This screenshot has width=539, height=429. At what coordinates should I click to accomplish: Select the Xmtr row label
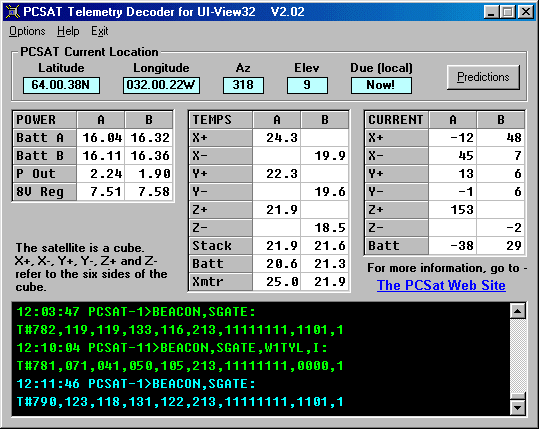[x=221, y=282]
